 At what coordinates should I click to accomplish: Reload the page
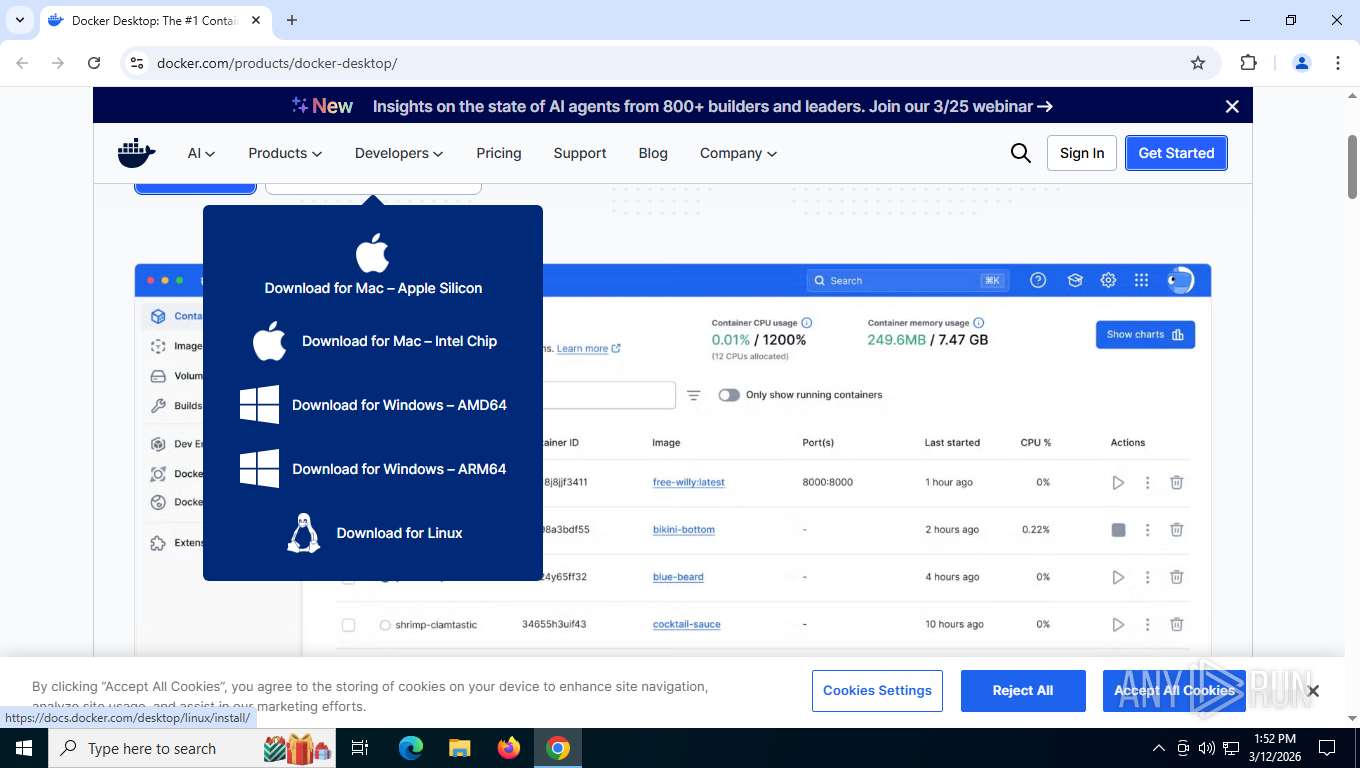click(94, 63)
